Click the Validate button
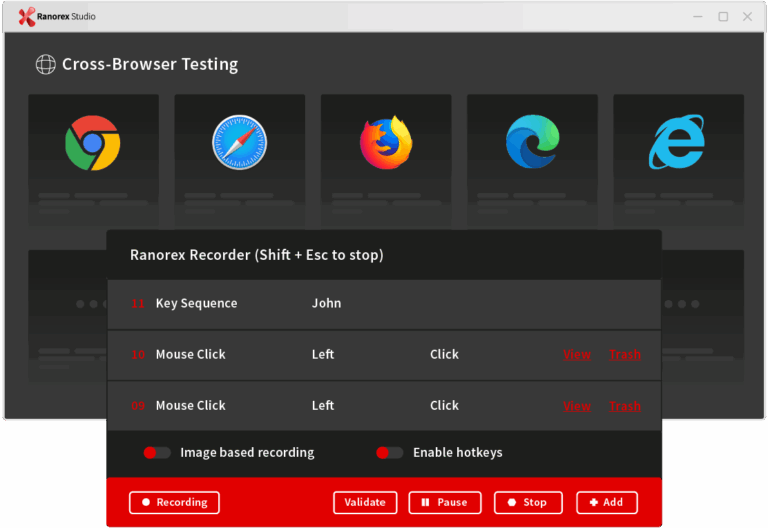The width and height of the screenshot is (768, 528). coord(365,503)
